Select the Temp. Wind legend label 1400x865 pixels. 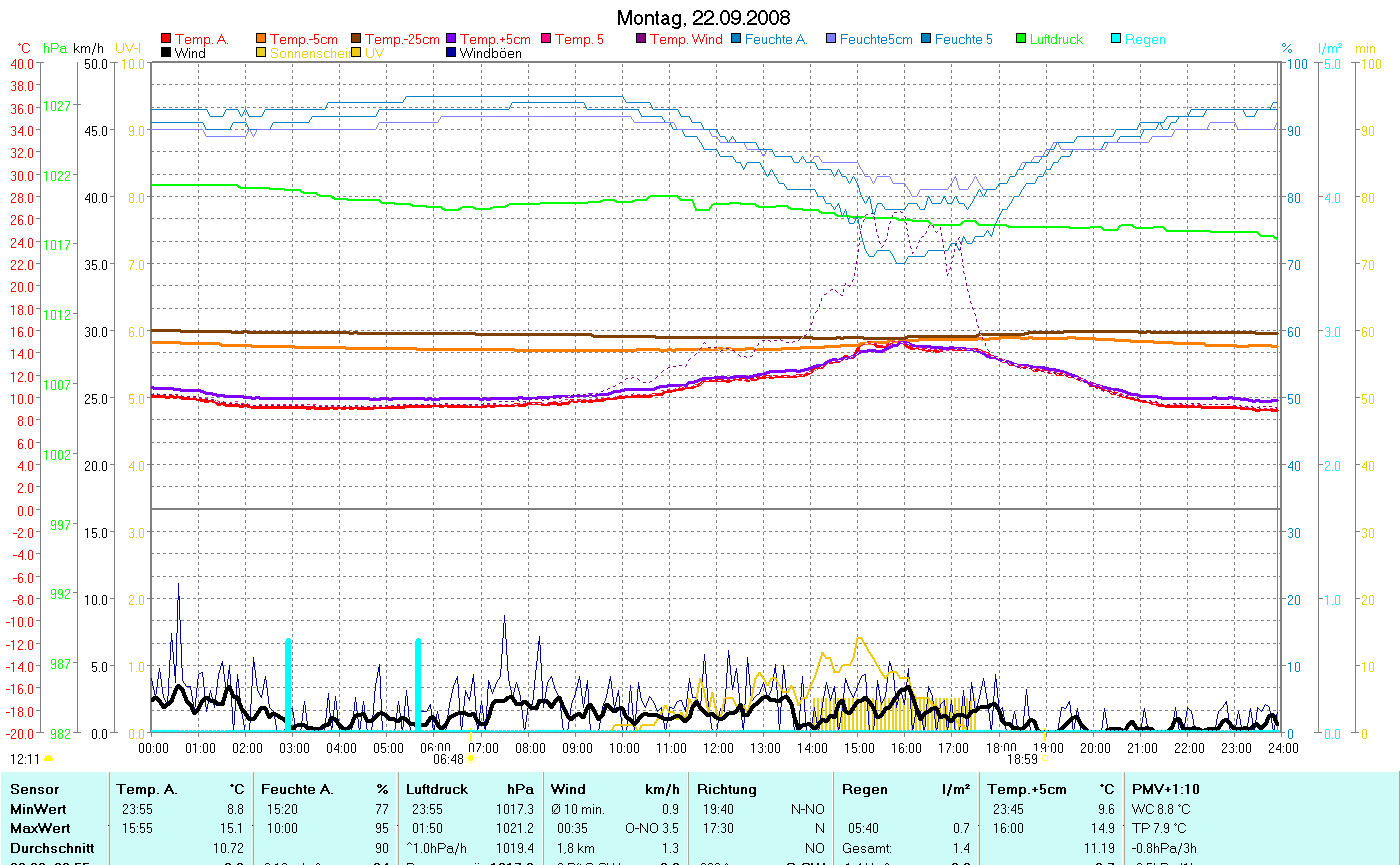tap(685, 39)
